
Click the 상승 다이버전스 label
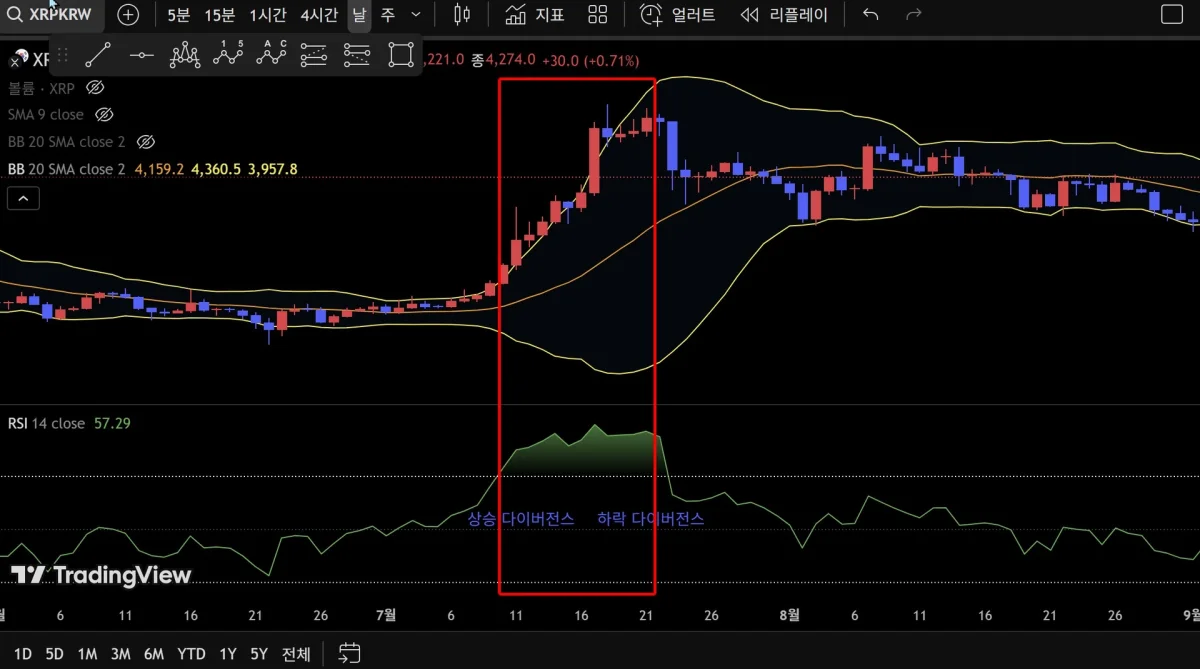(521, 519)
